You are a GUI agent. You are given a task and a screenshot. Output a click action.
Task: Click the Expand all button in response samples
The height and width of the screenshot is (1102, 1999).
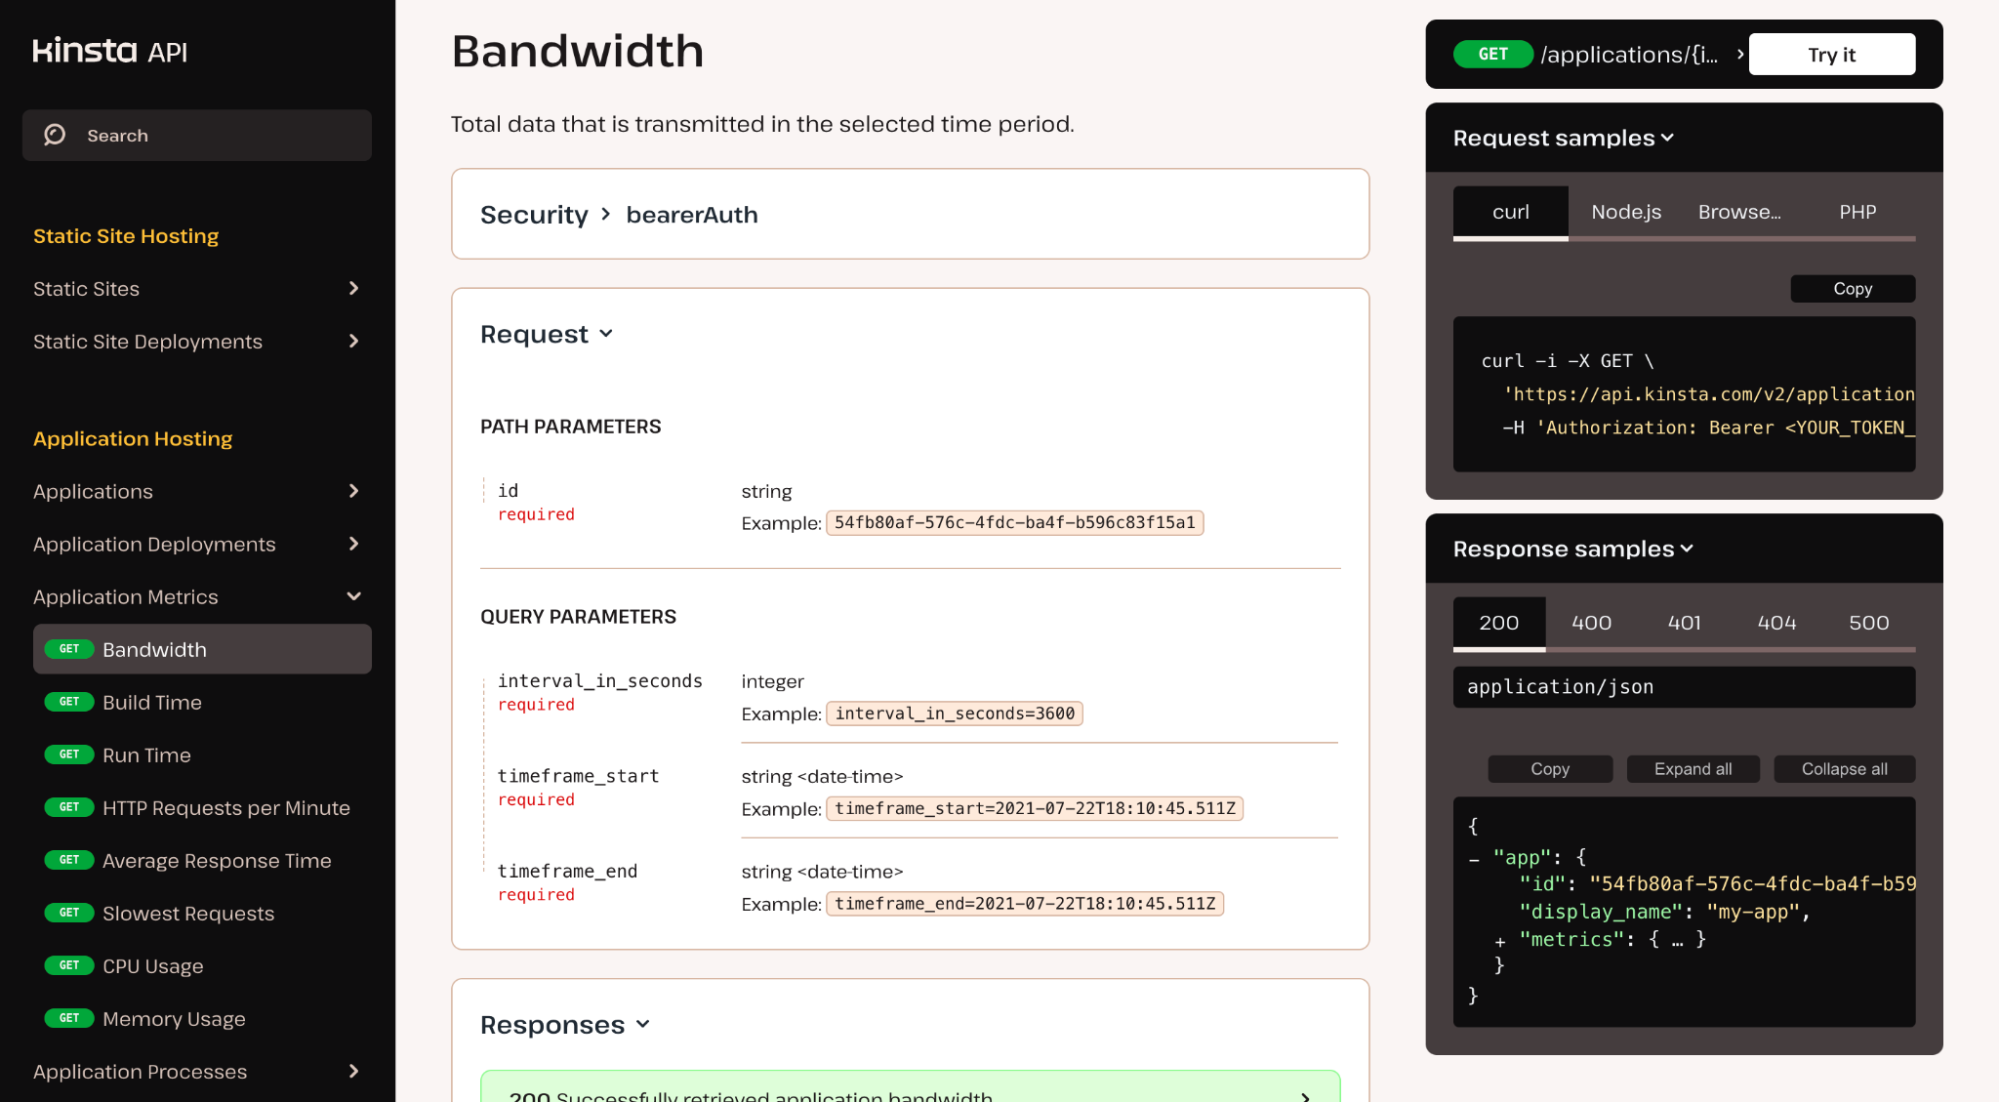pos(1692,770)
